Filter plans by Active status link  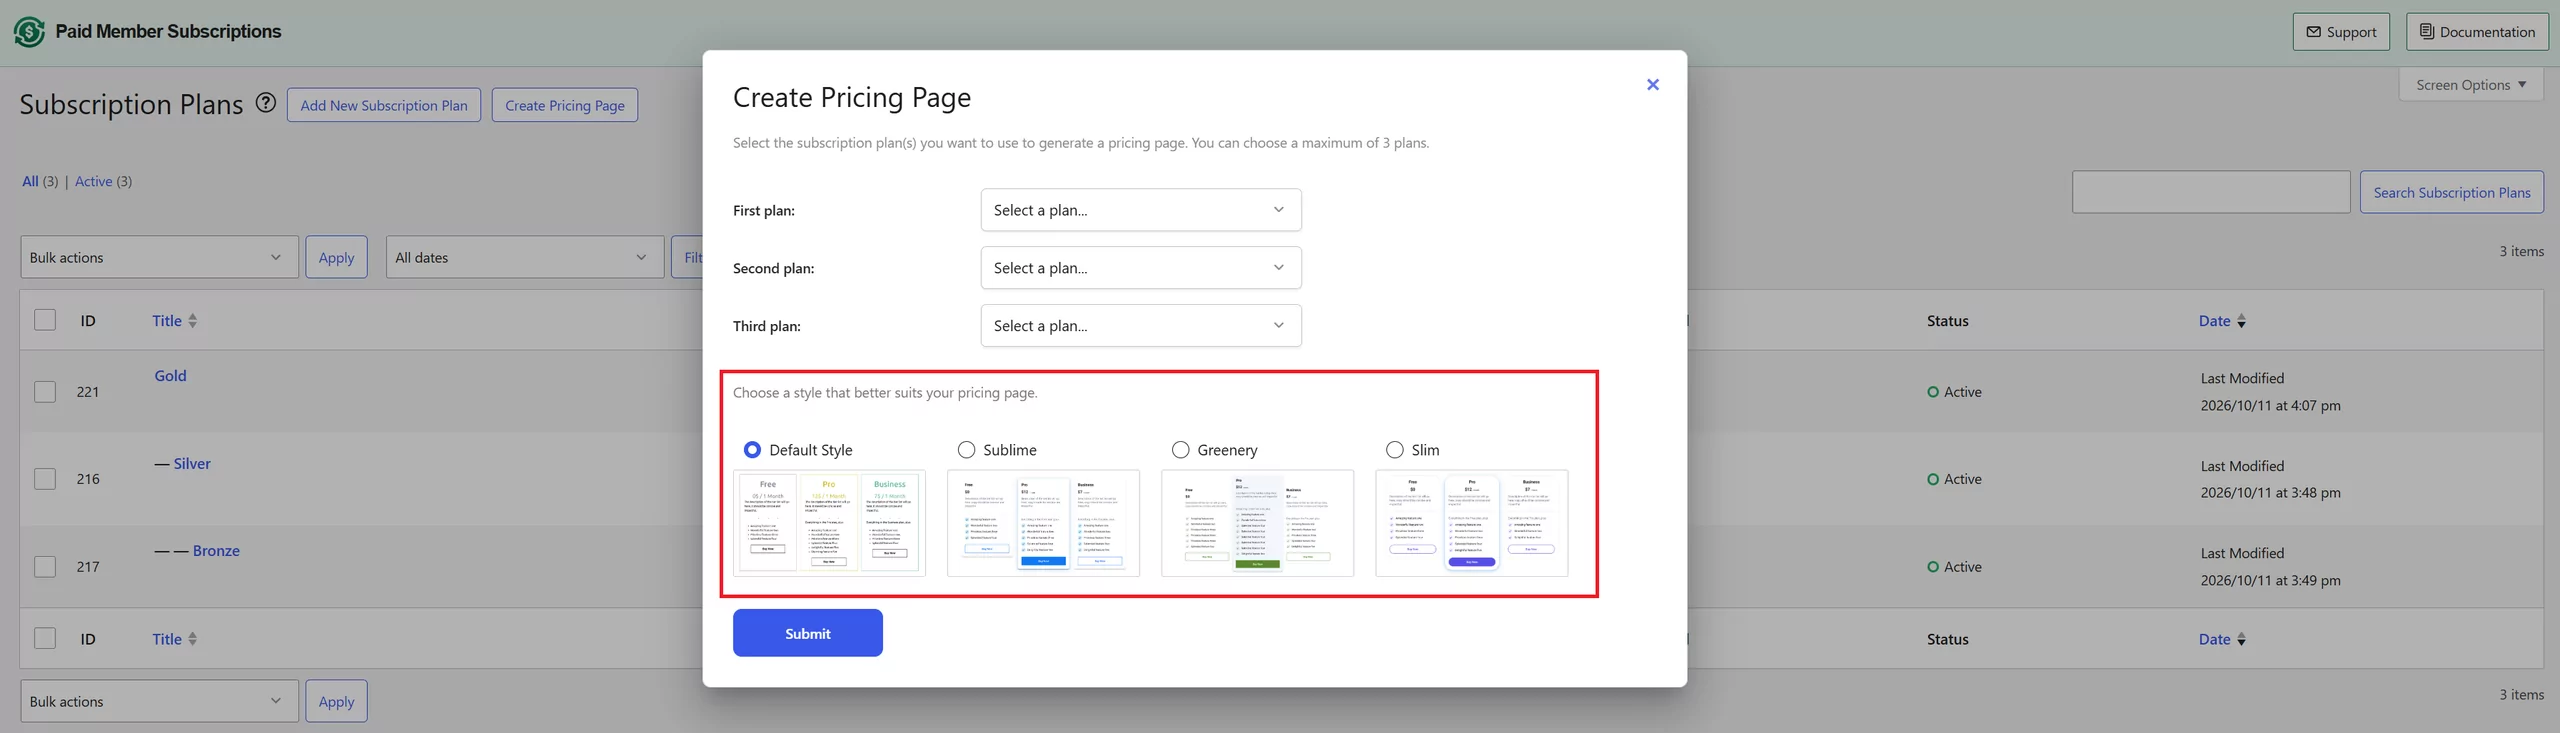click(93, 181)
